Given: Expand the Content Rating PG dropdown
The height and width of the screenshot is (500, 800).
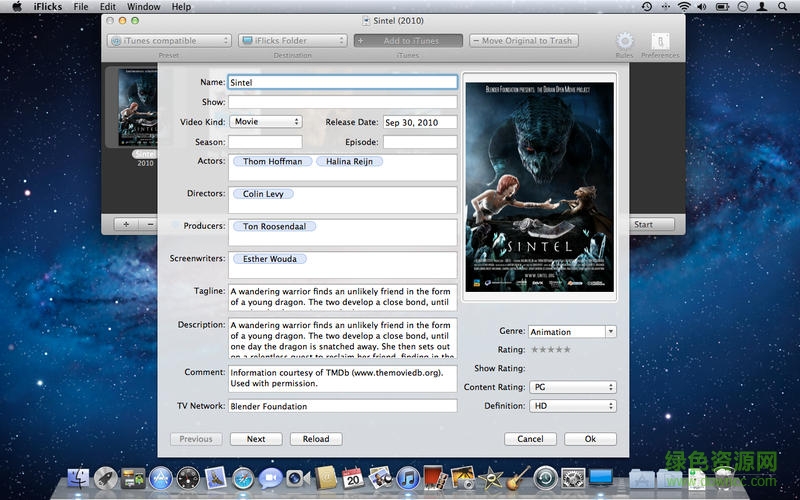Looking at the screenshot, I should [x=573, y=387].
